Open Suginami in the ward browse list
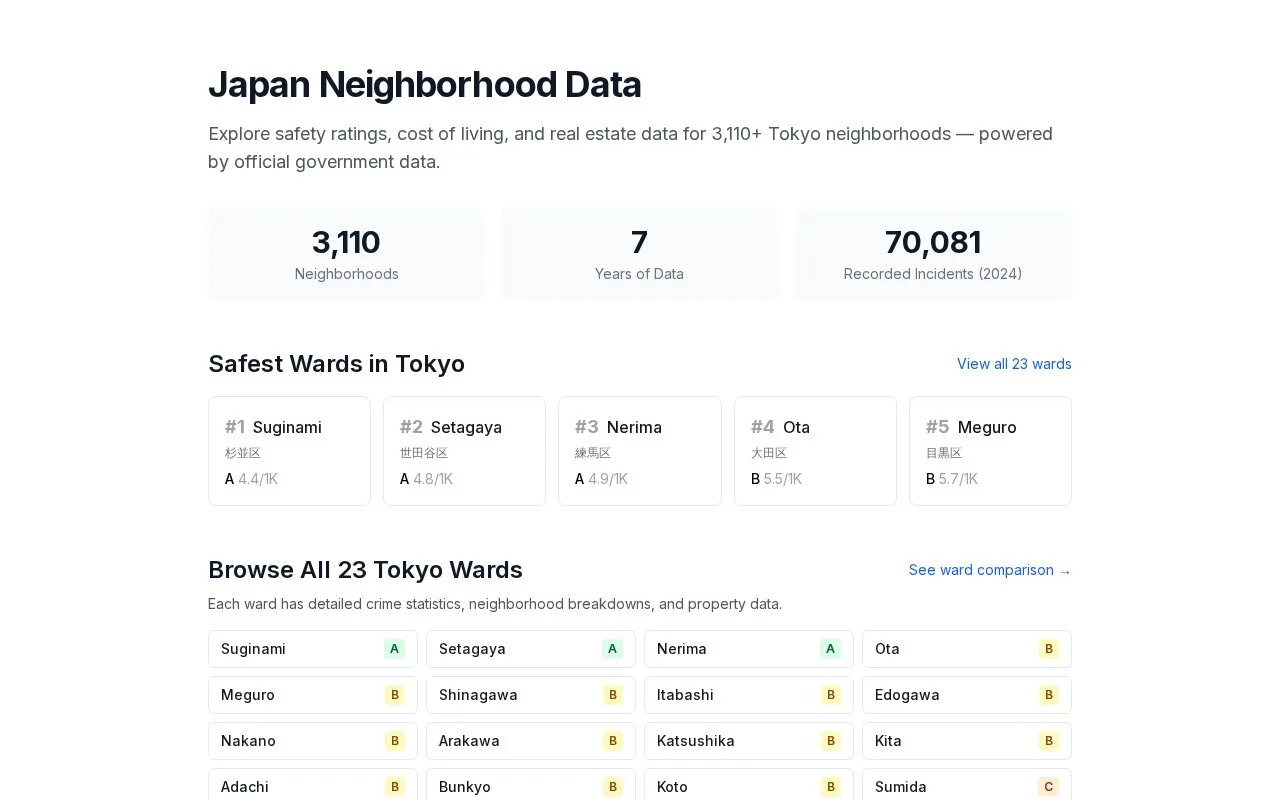This screenshot has width=1280, height=800. pyautogui.click(x=313, y=649)
